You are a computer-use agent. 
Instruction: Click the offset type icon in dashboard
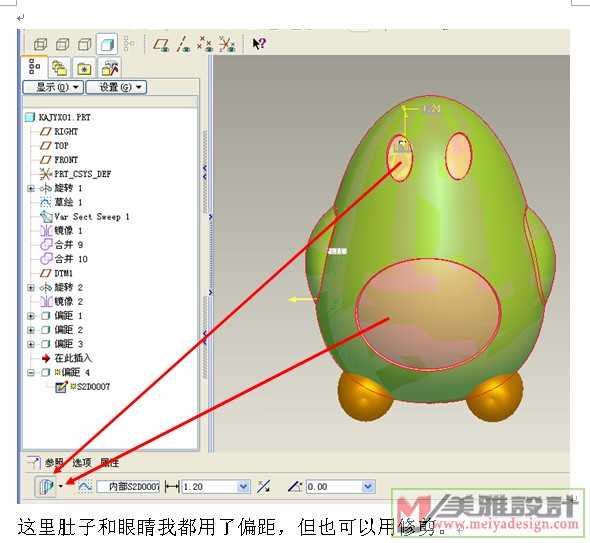pyautogui.click(x=46, y=487)
